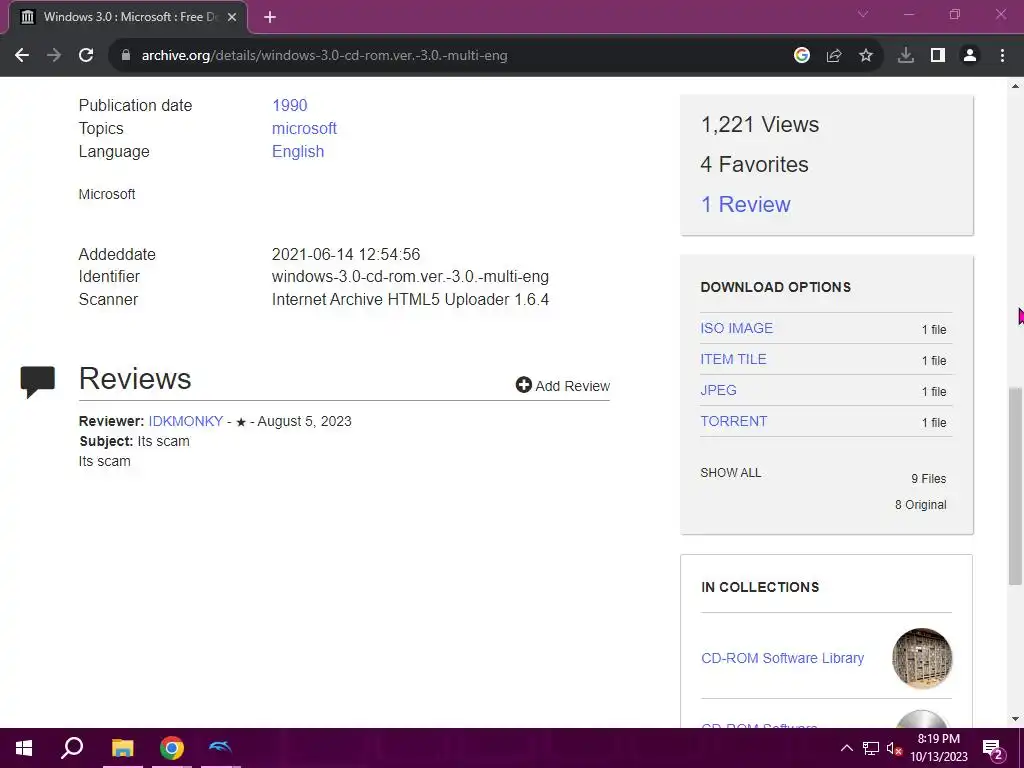Select the identifier value text

click(x=410, y=277)
